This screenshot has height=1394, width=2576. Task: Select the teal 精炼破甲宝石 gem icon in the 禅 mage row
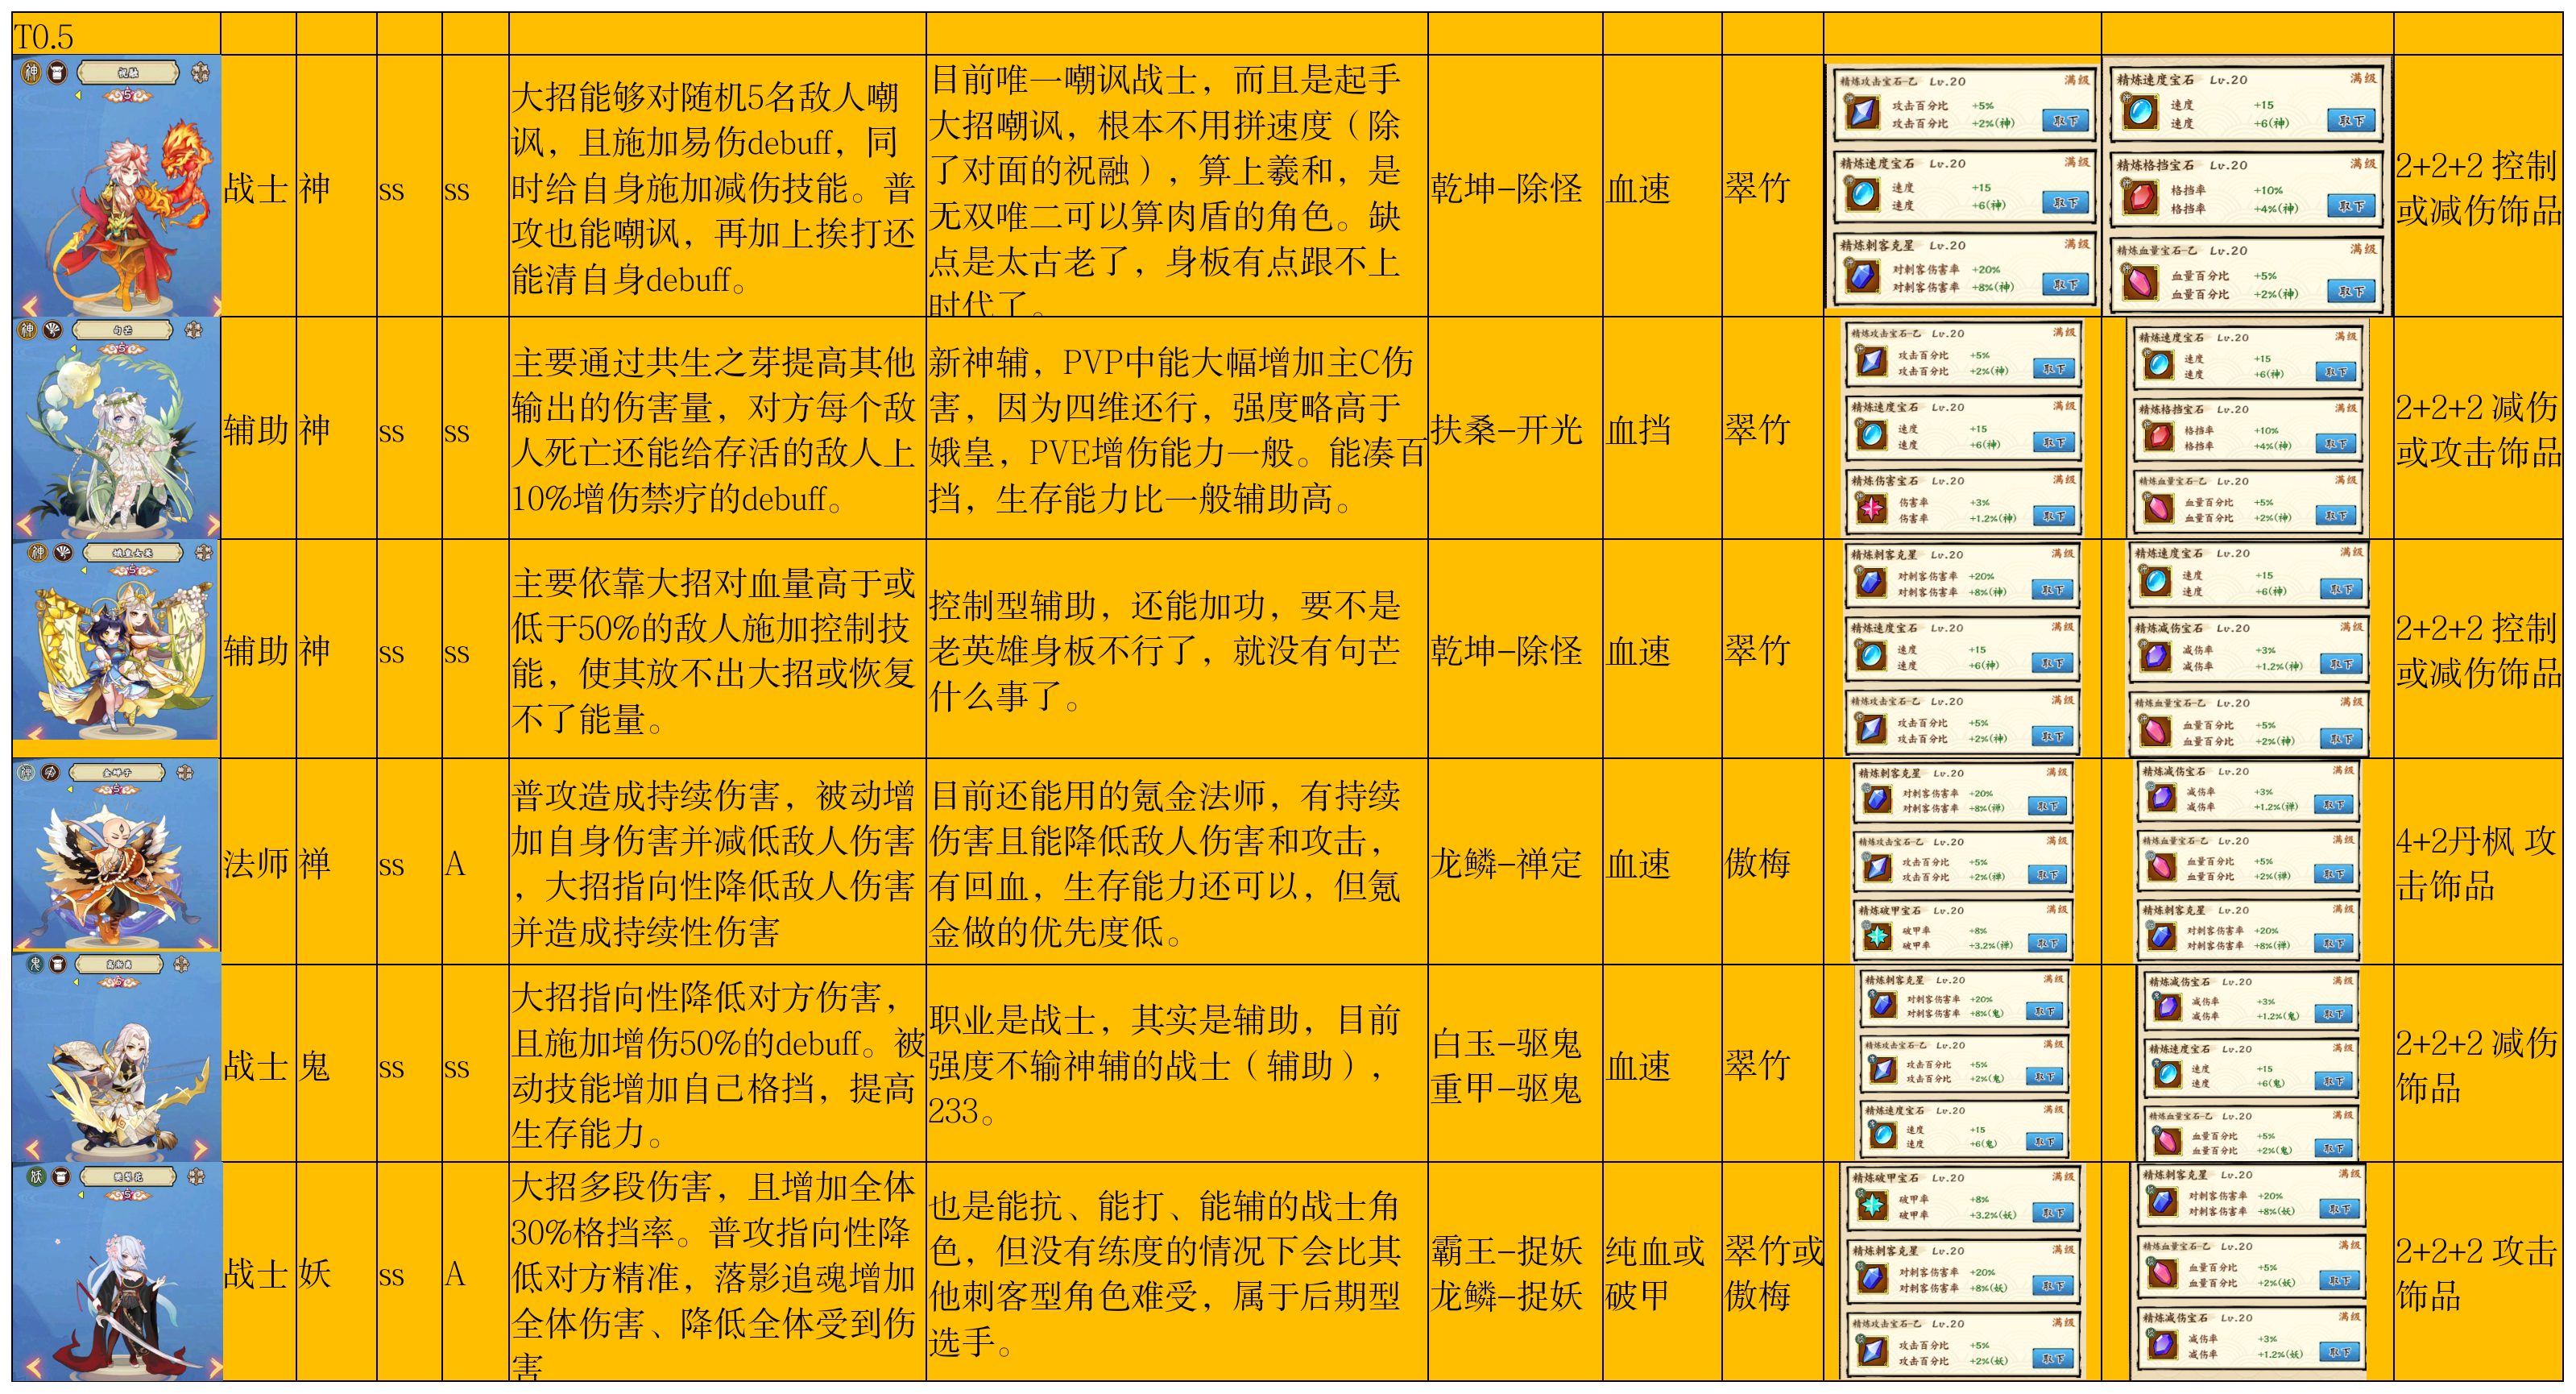pos(1877,937)
